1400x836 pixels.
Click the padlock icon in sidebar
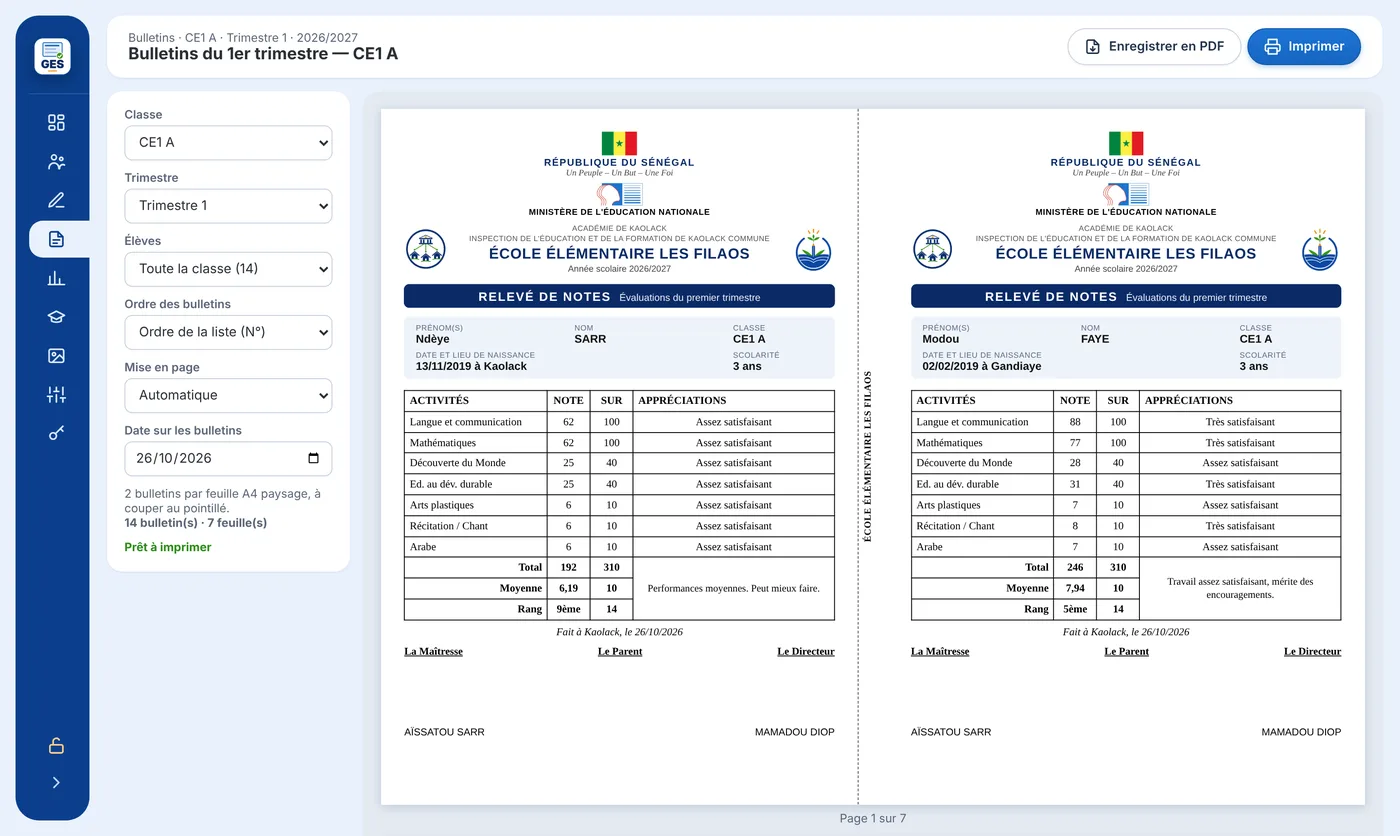click(x=56, y=746)
